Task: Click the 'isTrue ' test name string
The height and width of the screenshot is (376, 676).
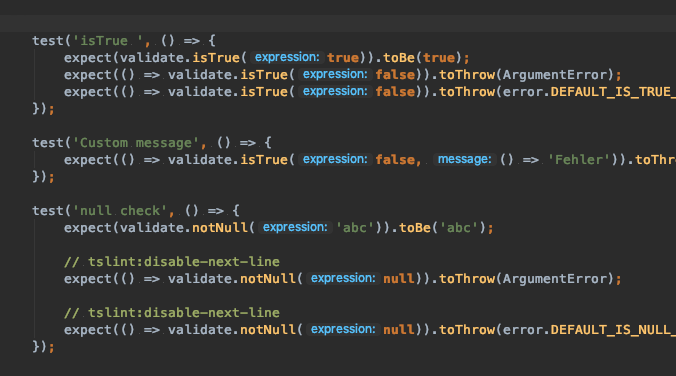Action: tap(107, 41)
